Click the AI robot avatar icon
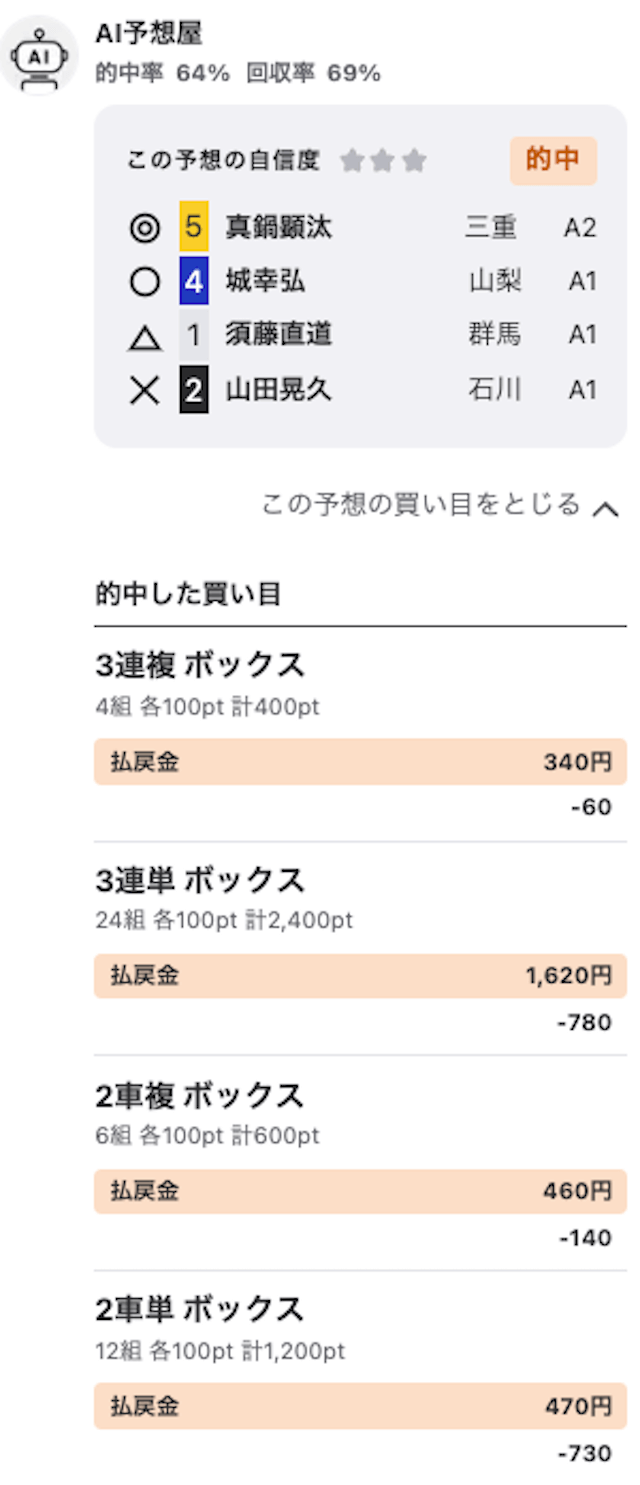Screen dimensions: 640x1485 (39, 55)
